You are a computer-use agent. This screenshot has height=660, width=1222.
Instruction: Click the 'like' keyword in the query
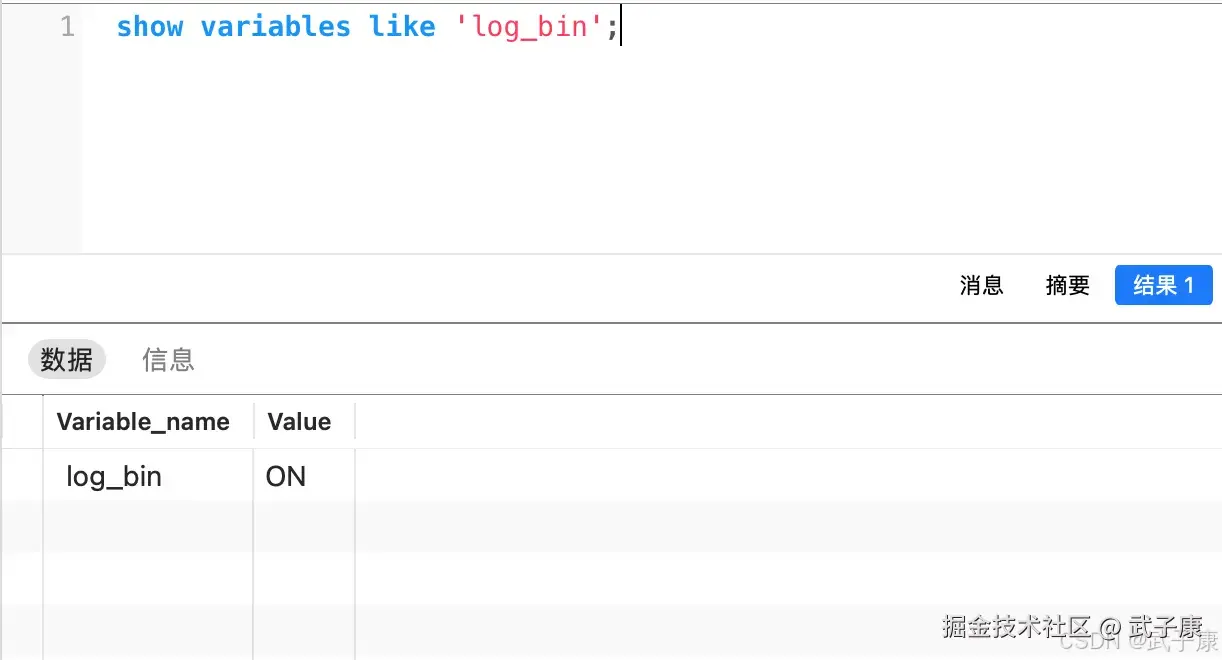click(x=402, y=27)
